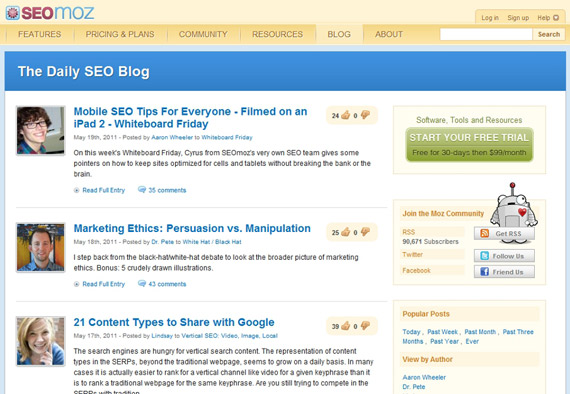Thumbs down the Marketing Ethics post
This screenshot has height=394, width=570.
coord(365,232)
